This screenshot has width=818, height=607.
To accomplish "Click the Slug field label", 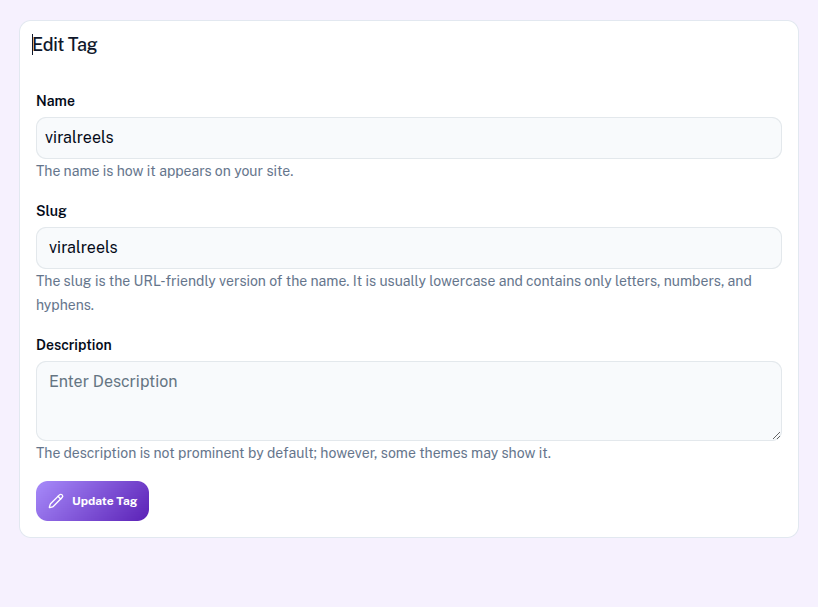I will tap(51, 211).
